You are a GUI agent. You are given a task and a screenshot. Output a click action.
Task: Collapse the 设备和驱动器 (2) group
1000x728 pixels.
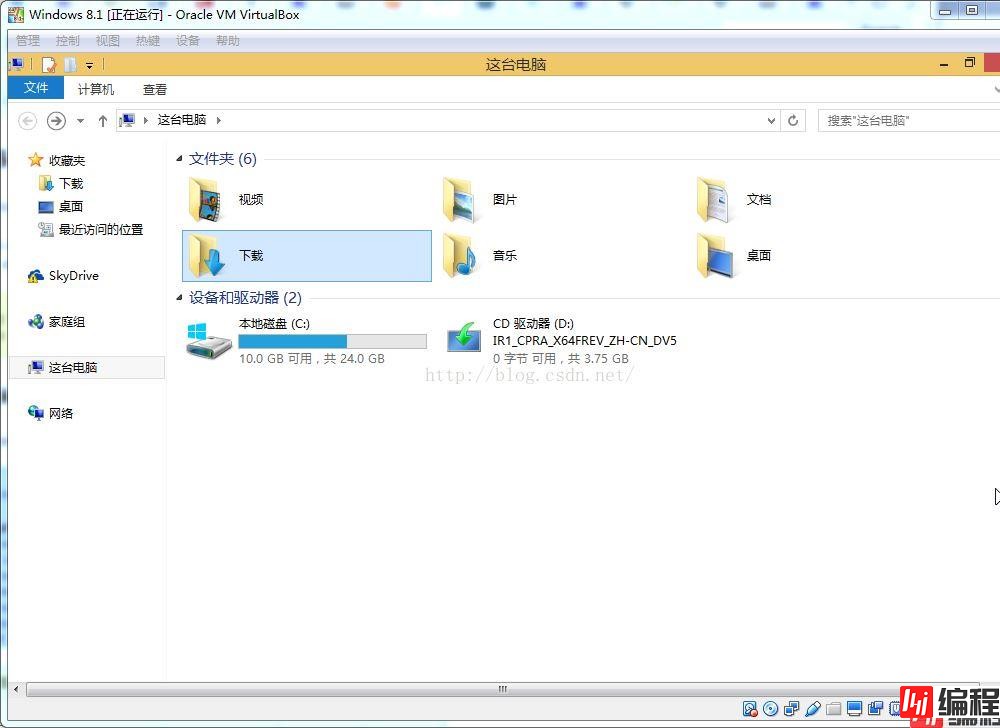tap(180, 298)
